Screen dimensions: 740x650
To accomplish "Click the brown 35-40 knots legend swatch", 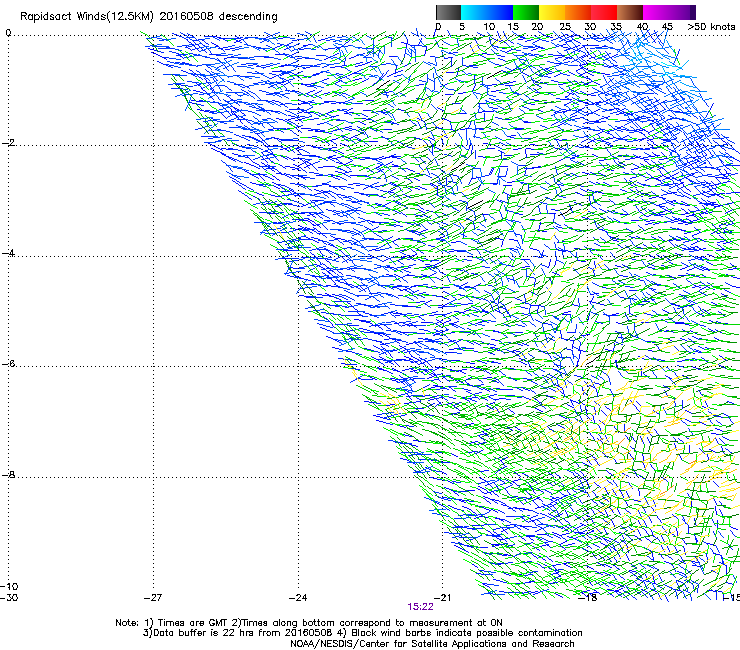I will tap(630, 12).
